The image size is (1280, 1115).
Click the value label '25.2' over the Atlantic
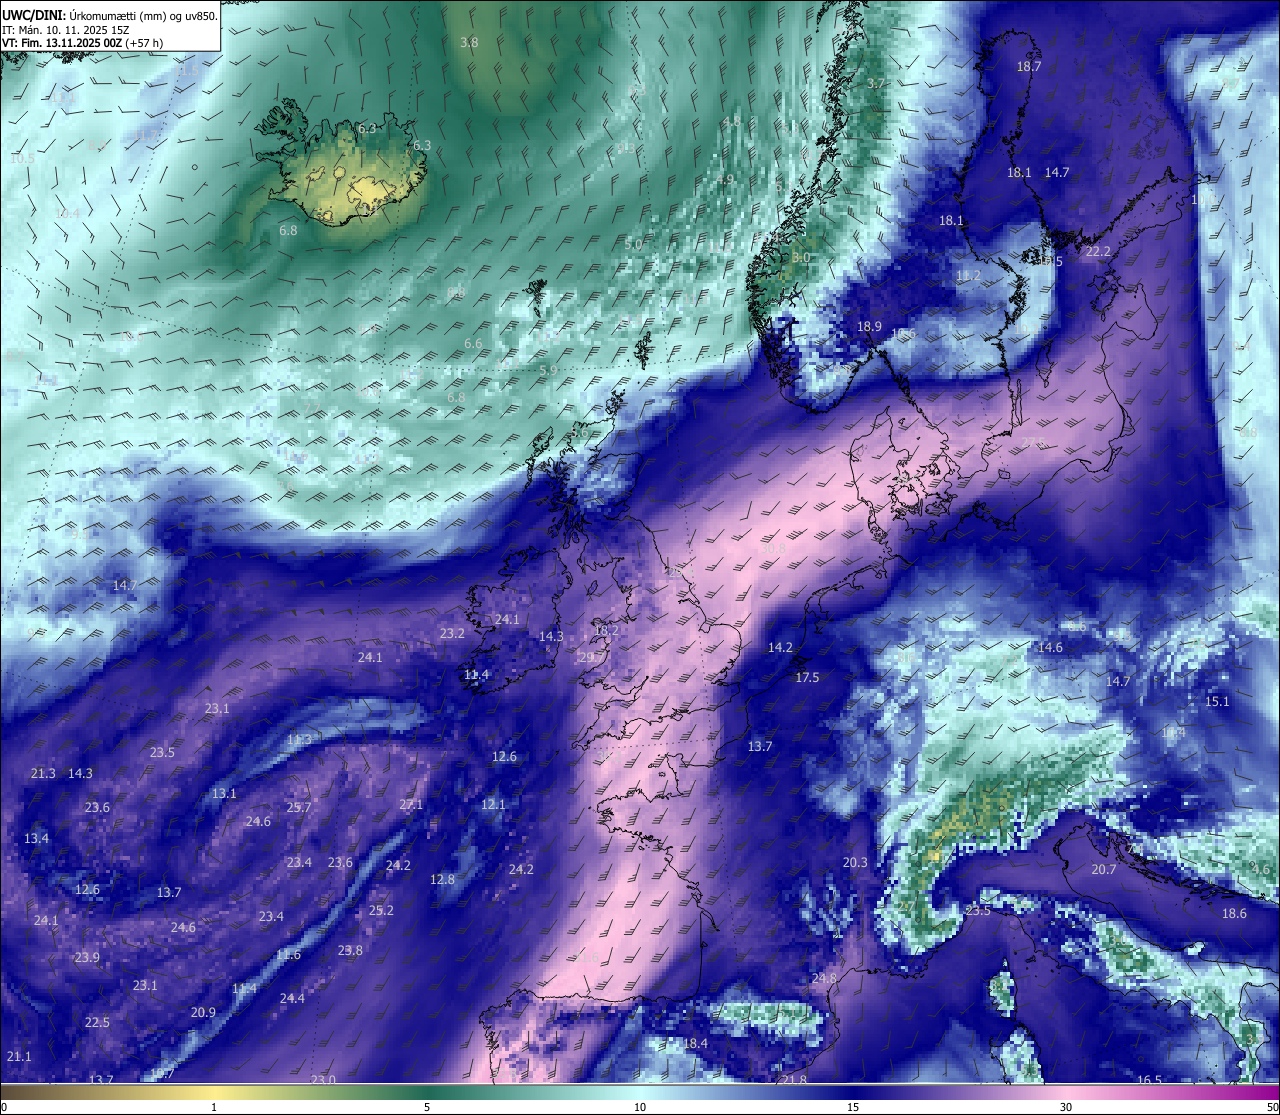click(x=381, y=911)
